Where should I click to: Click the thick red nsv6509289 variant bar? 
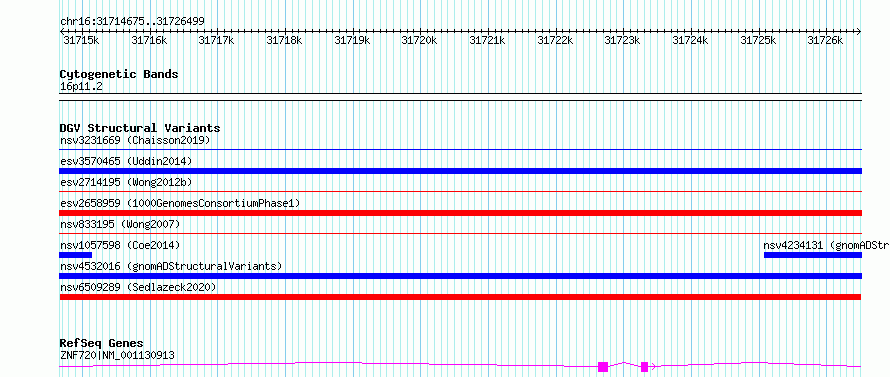[460, 297]
